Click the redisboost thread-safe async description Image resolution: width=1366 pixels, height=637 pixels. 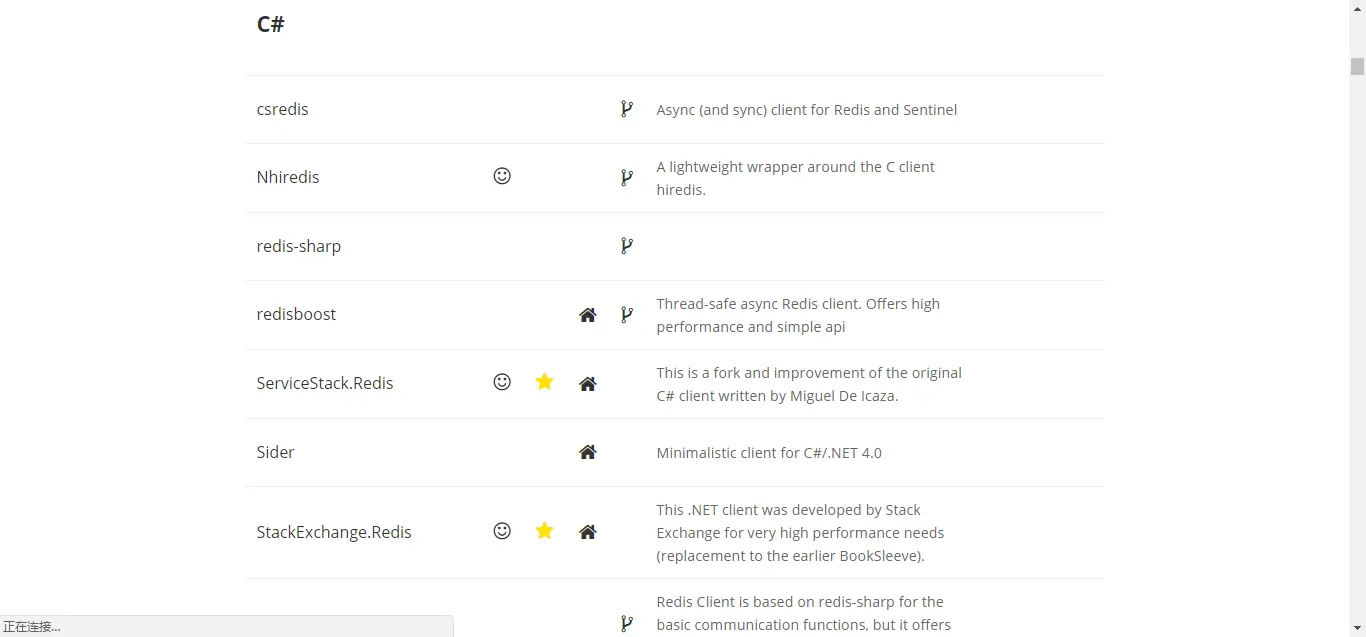[x=798, y=315]
